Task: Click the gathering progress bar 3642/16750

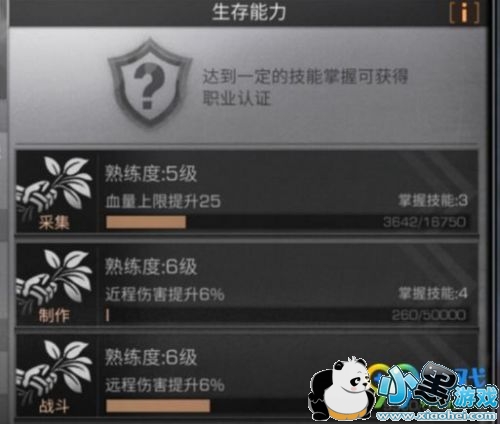Action: [x=287, y=222]
